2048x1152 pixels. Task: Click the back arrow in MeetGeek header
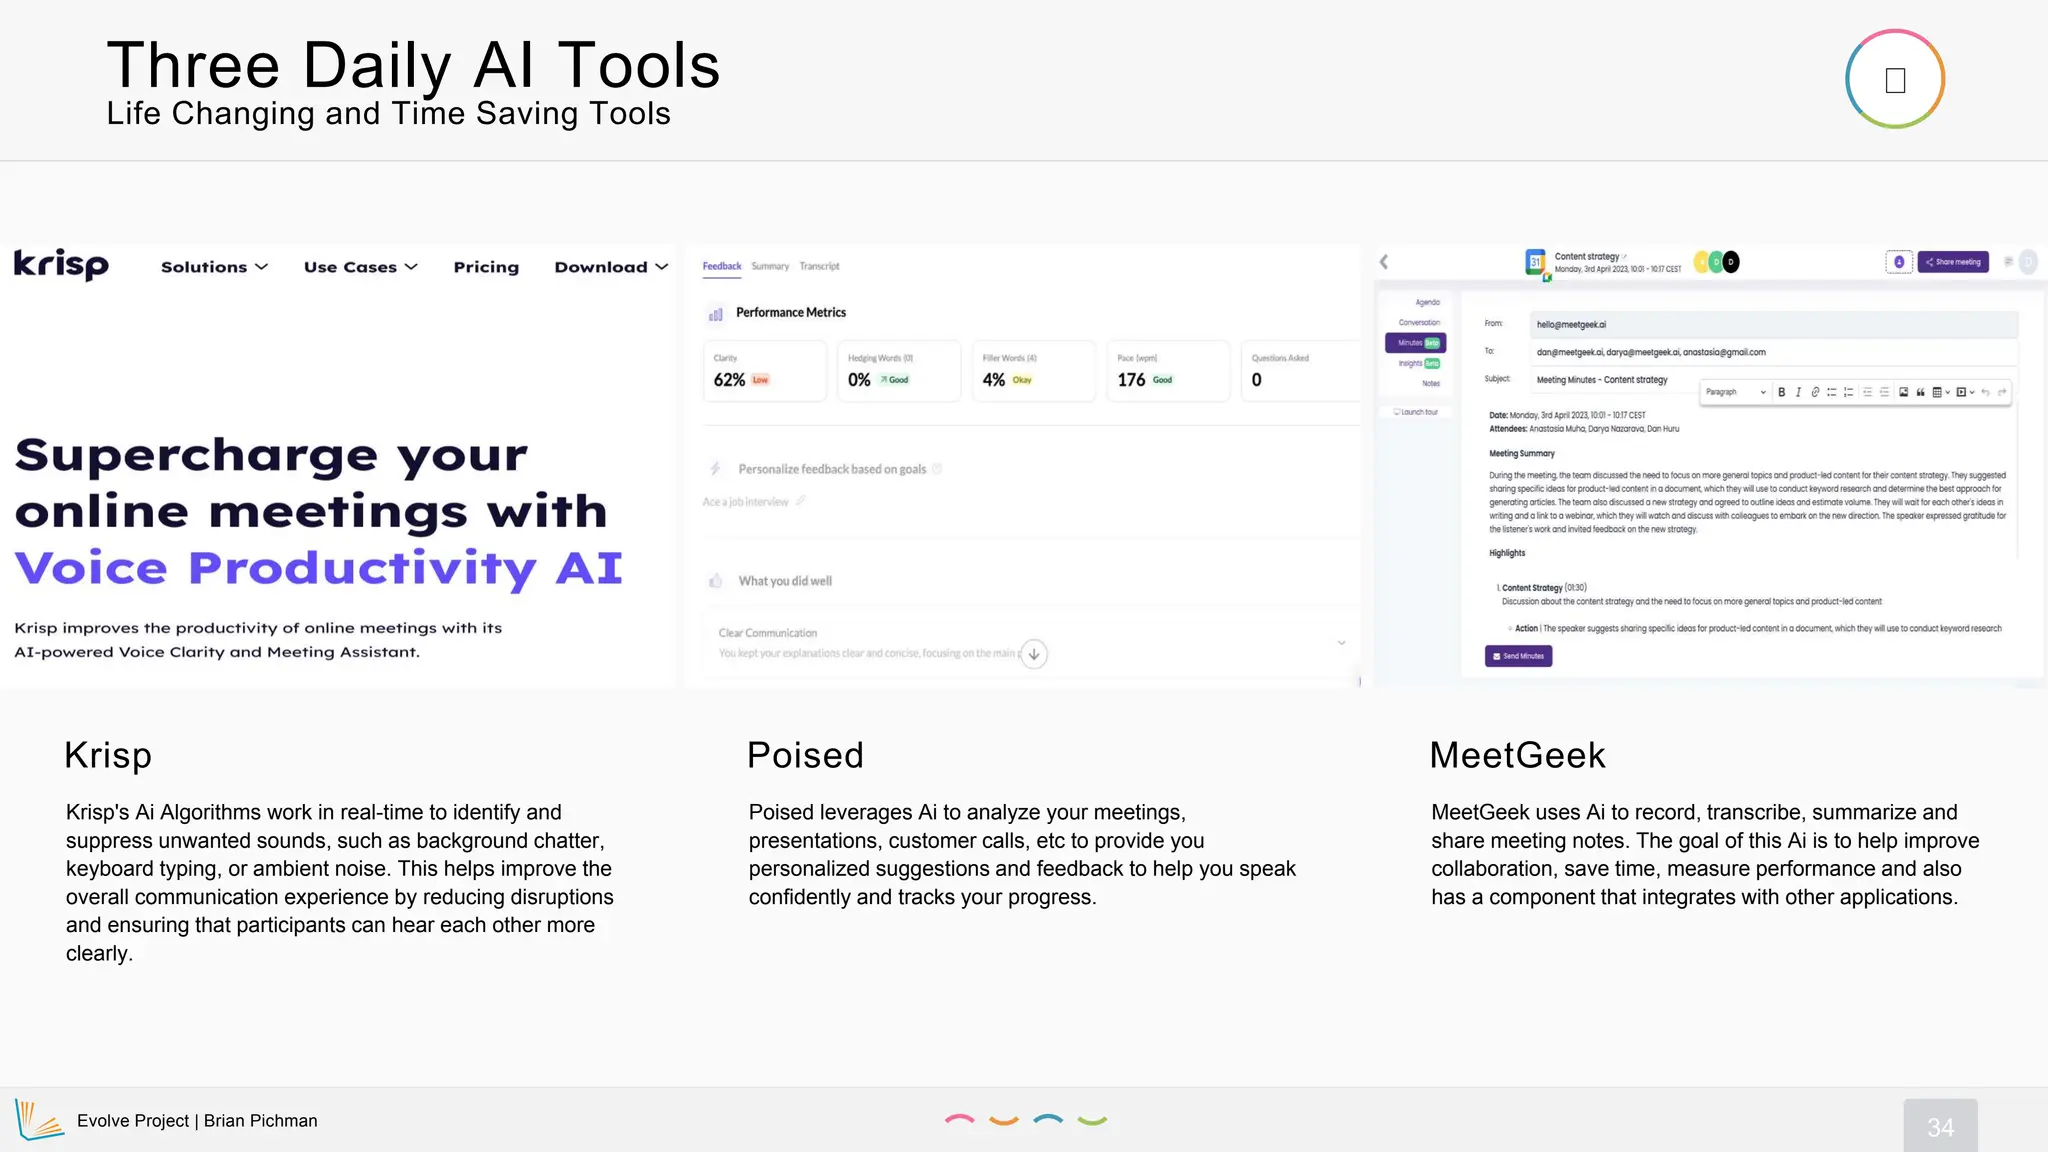click(1384, 262)
